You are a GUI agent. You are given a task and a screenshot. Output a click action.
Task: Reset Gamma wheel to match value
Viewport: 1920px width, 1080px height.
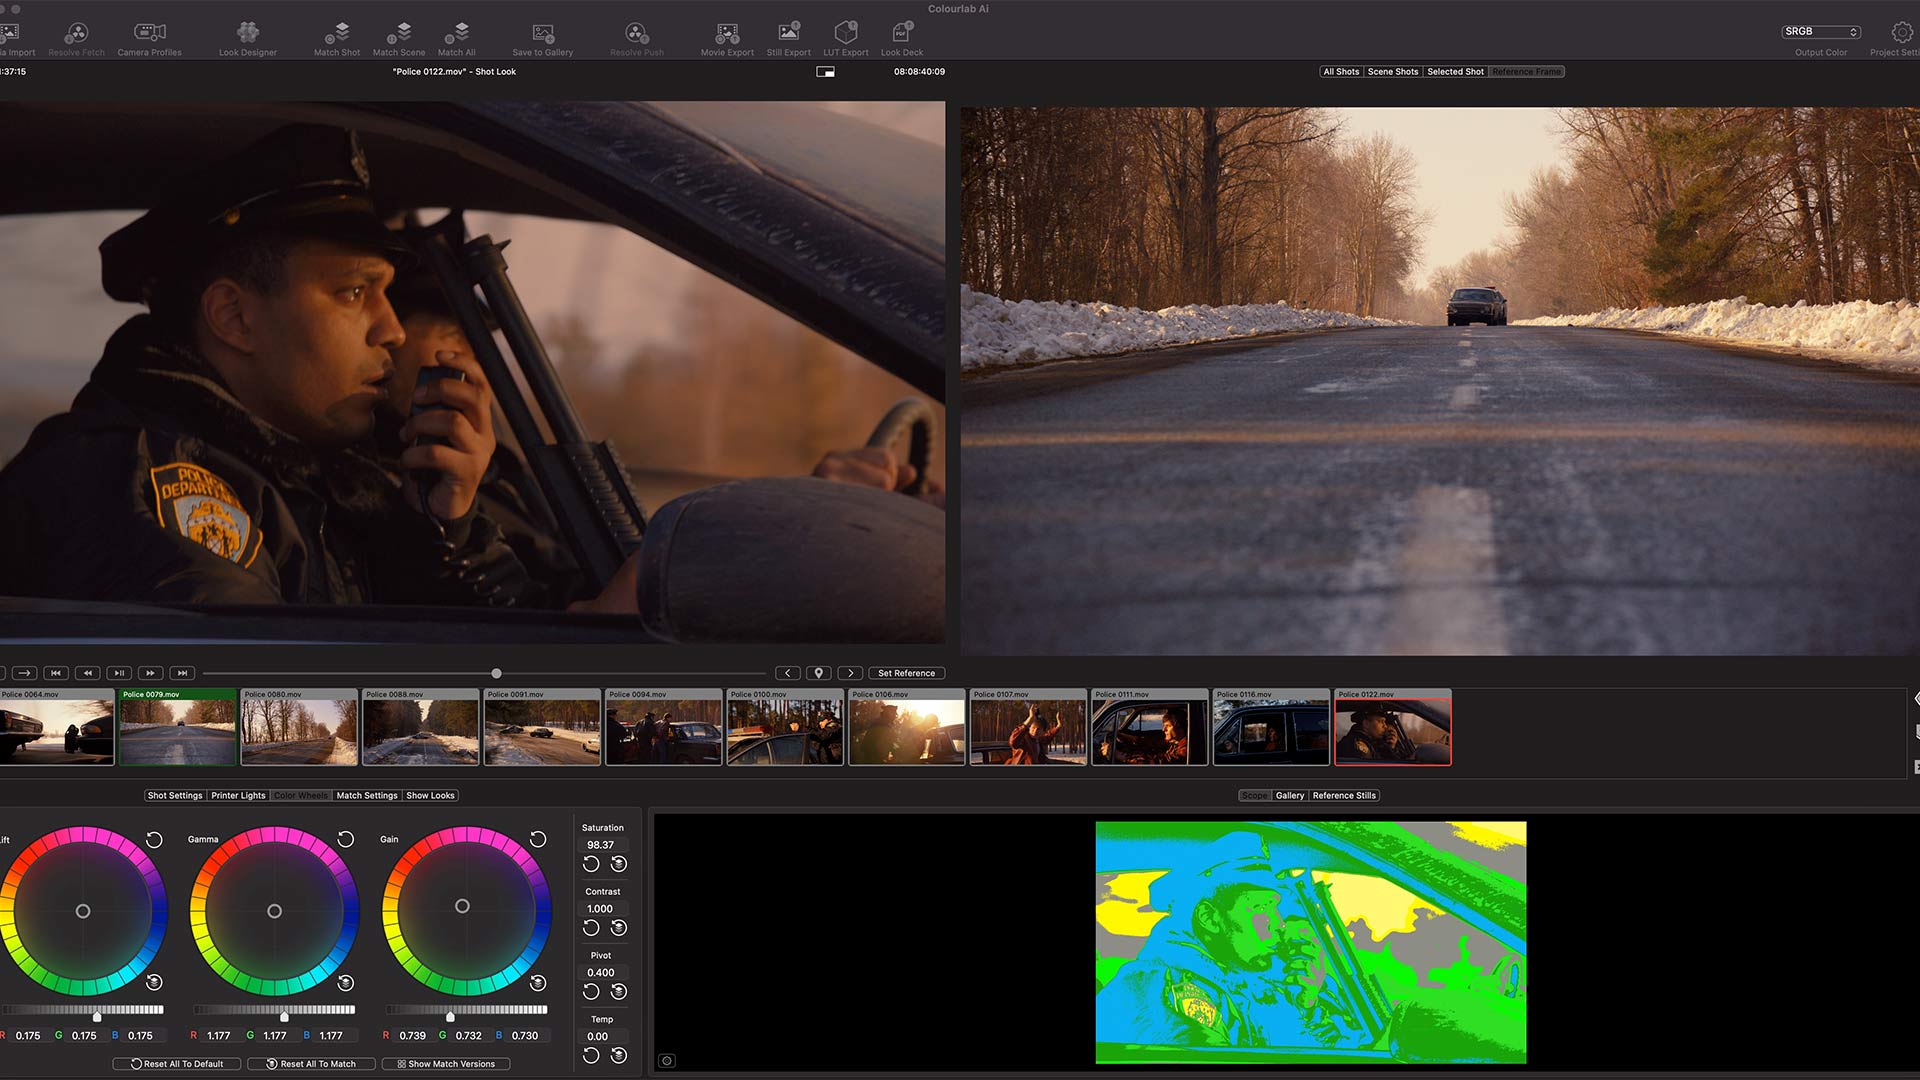pos(346,982)
